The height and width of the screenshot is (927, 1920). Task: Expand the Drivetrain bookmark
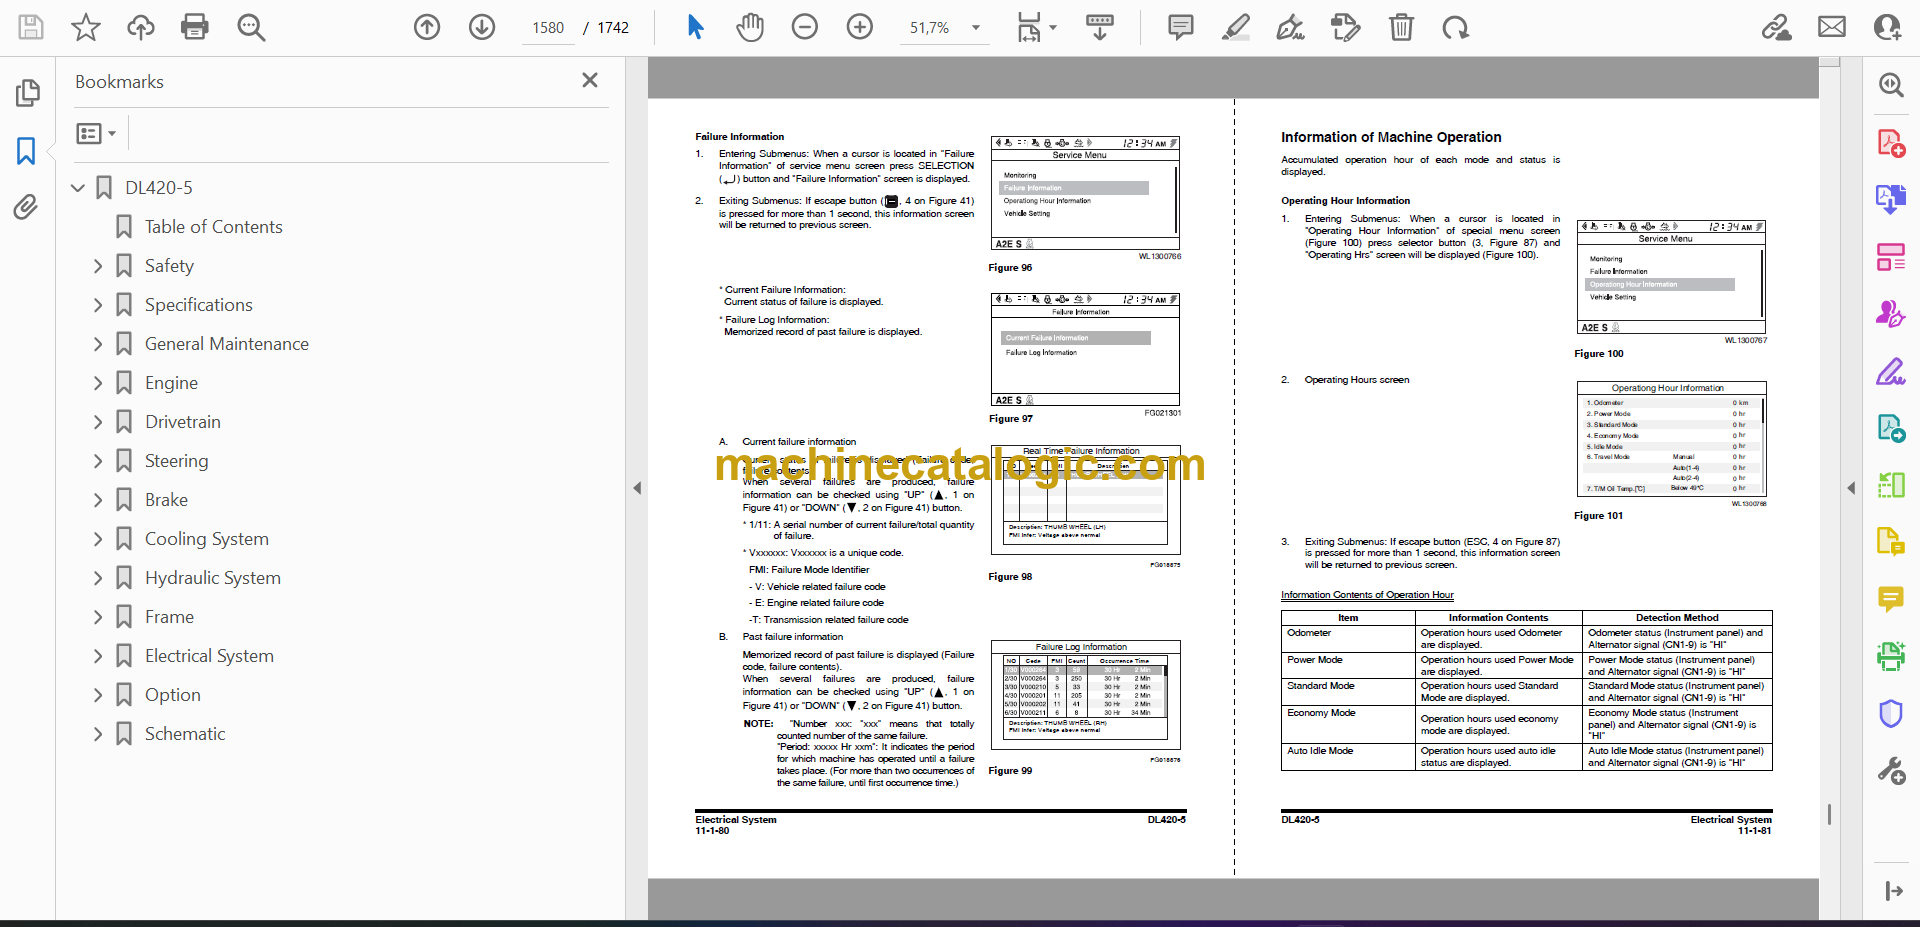(98, 422)
